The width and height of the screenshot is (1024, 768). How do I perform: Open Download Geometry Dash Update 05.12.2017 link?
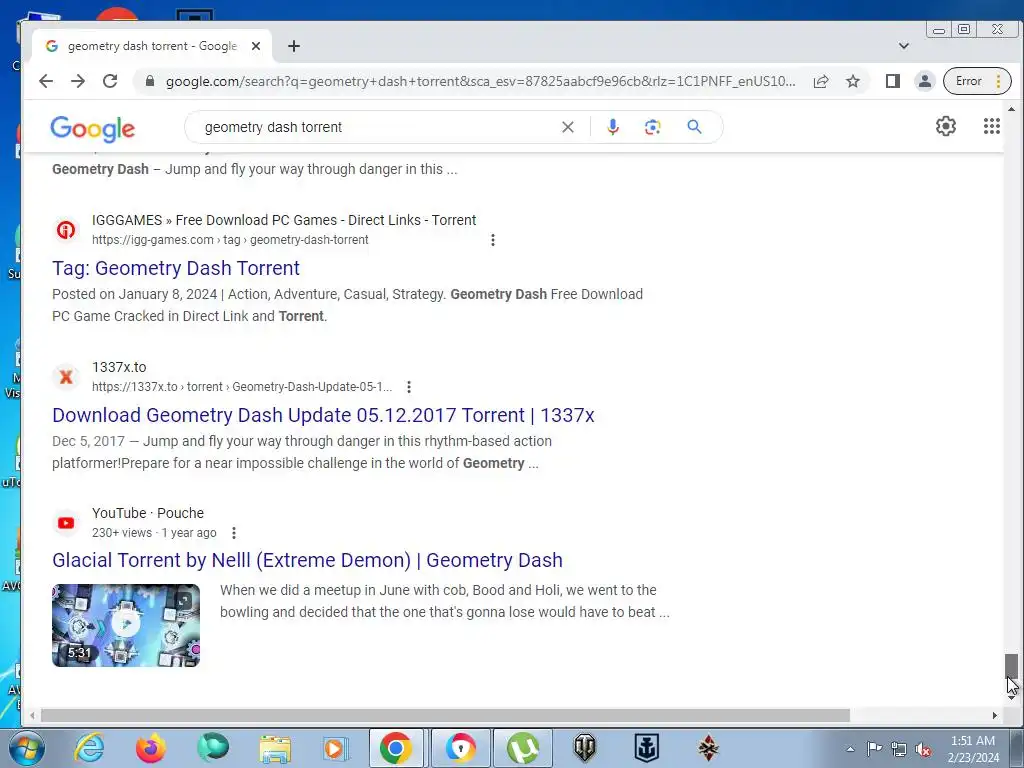(323, 415)
